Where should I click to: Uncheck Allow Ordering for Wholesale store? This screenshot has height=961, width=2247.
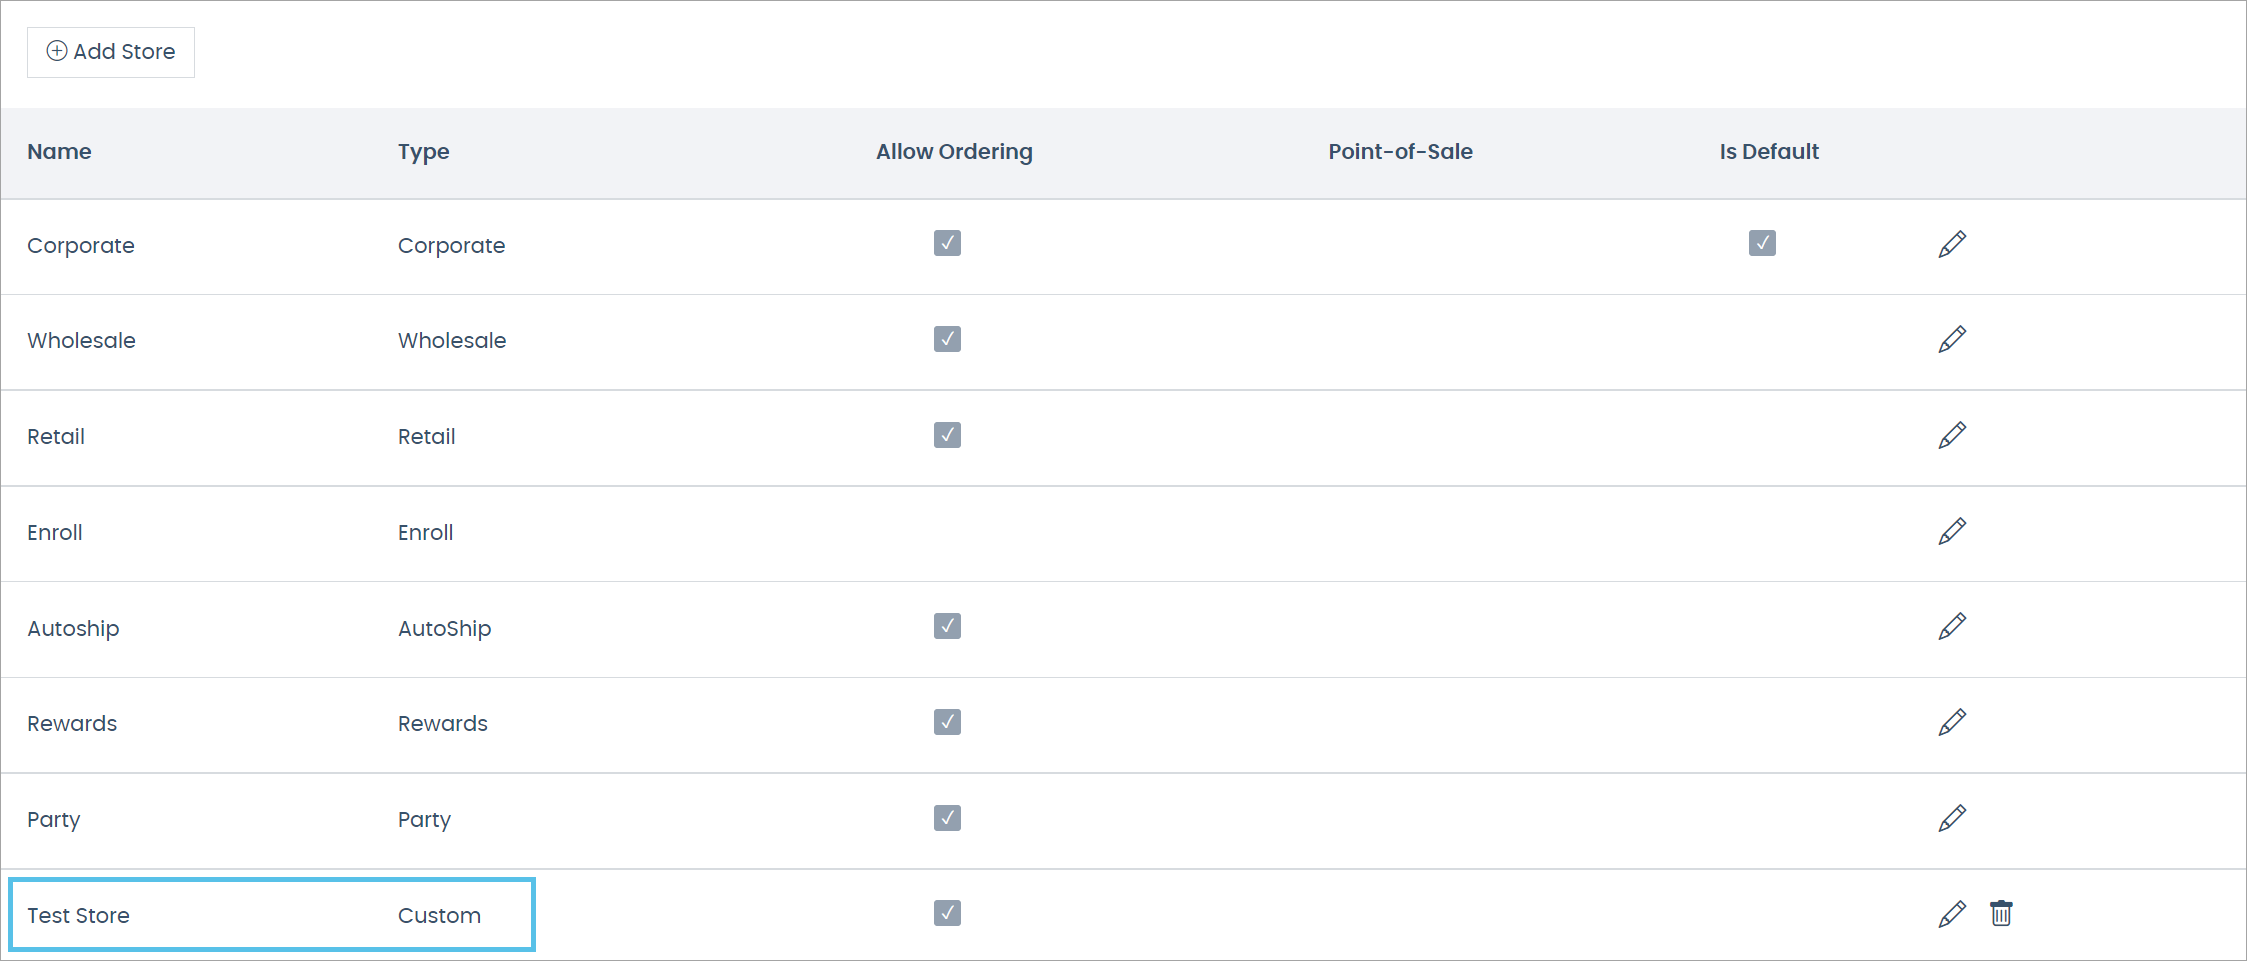947,339
